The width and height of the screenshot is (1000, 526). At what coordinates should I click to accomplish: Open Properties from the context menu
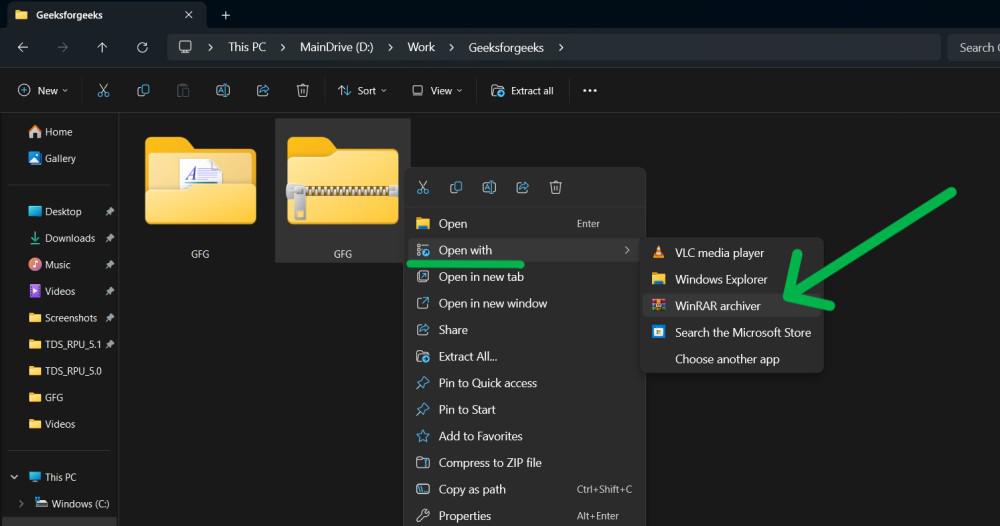pos(524,516)
